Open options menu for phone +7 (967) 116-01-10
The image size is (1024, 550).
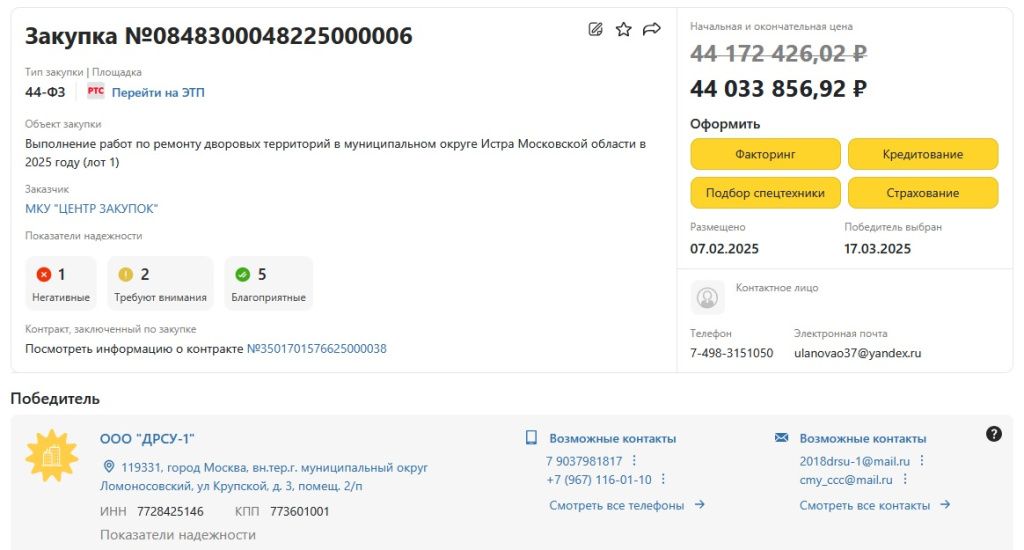pos(663,479)
